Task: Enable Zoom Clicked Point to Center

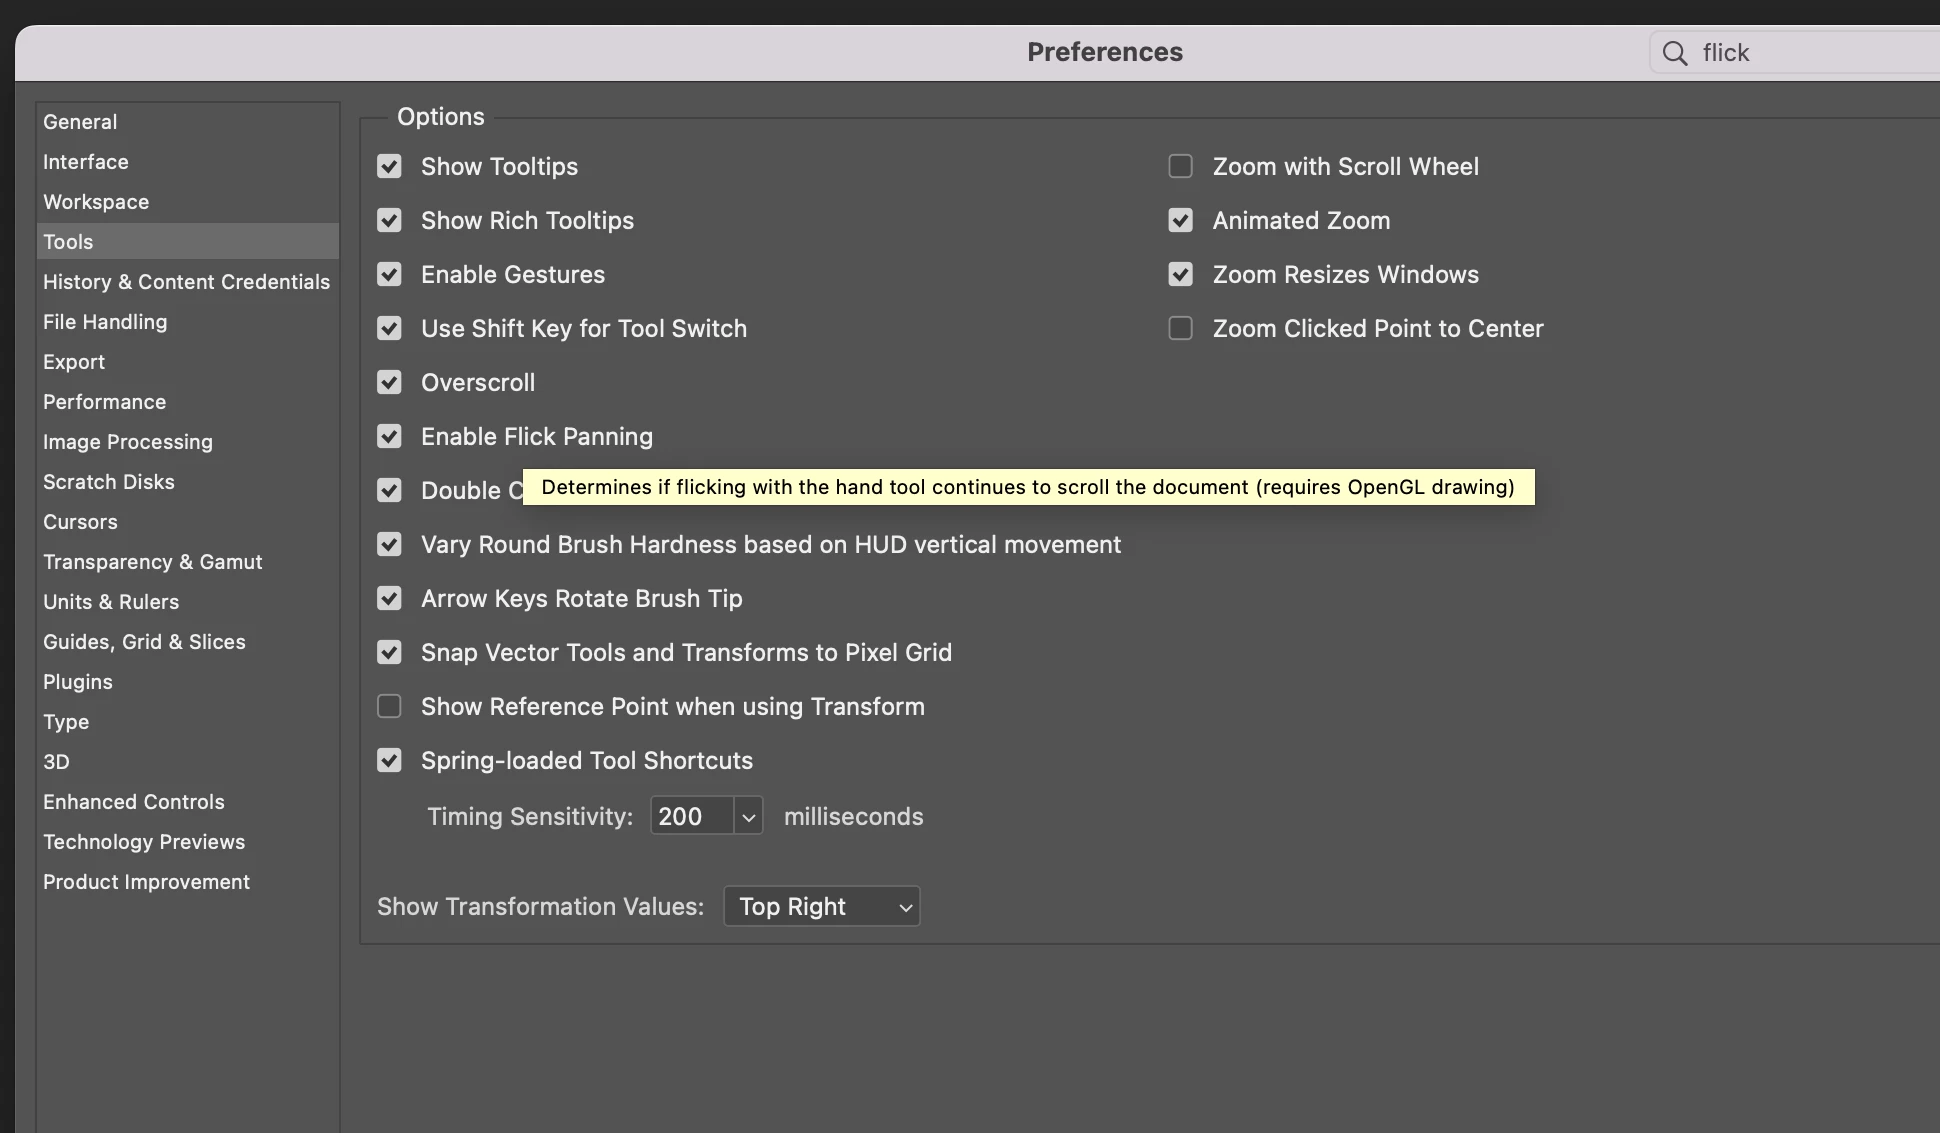Action: pos(1181,328)
